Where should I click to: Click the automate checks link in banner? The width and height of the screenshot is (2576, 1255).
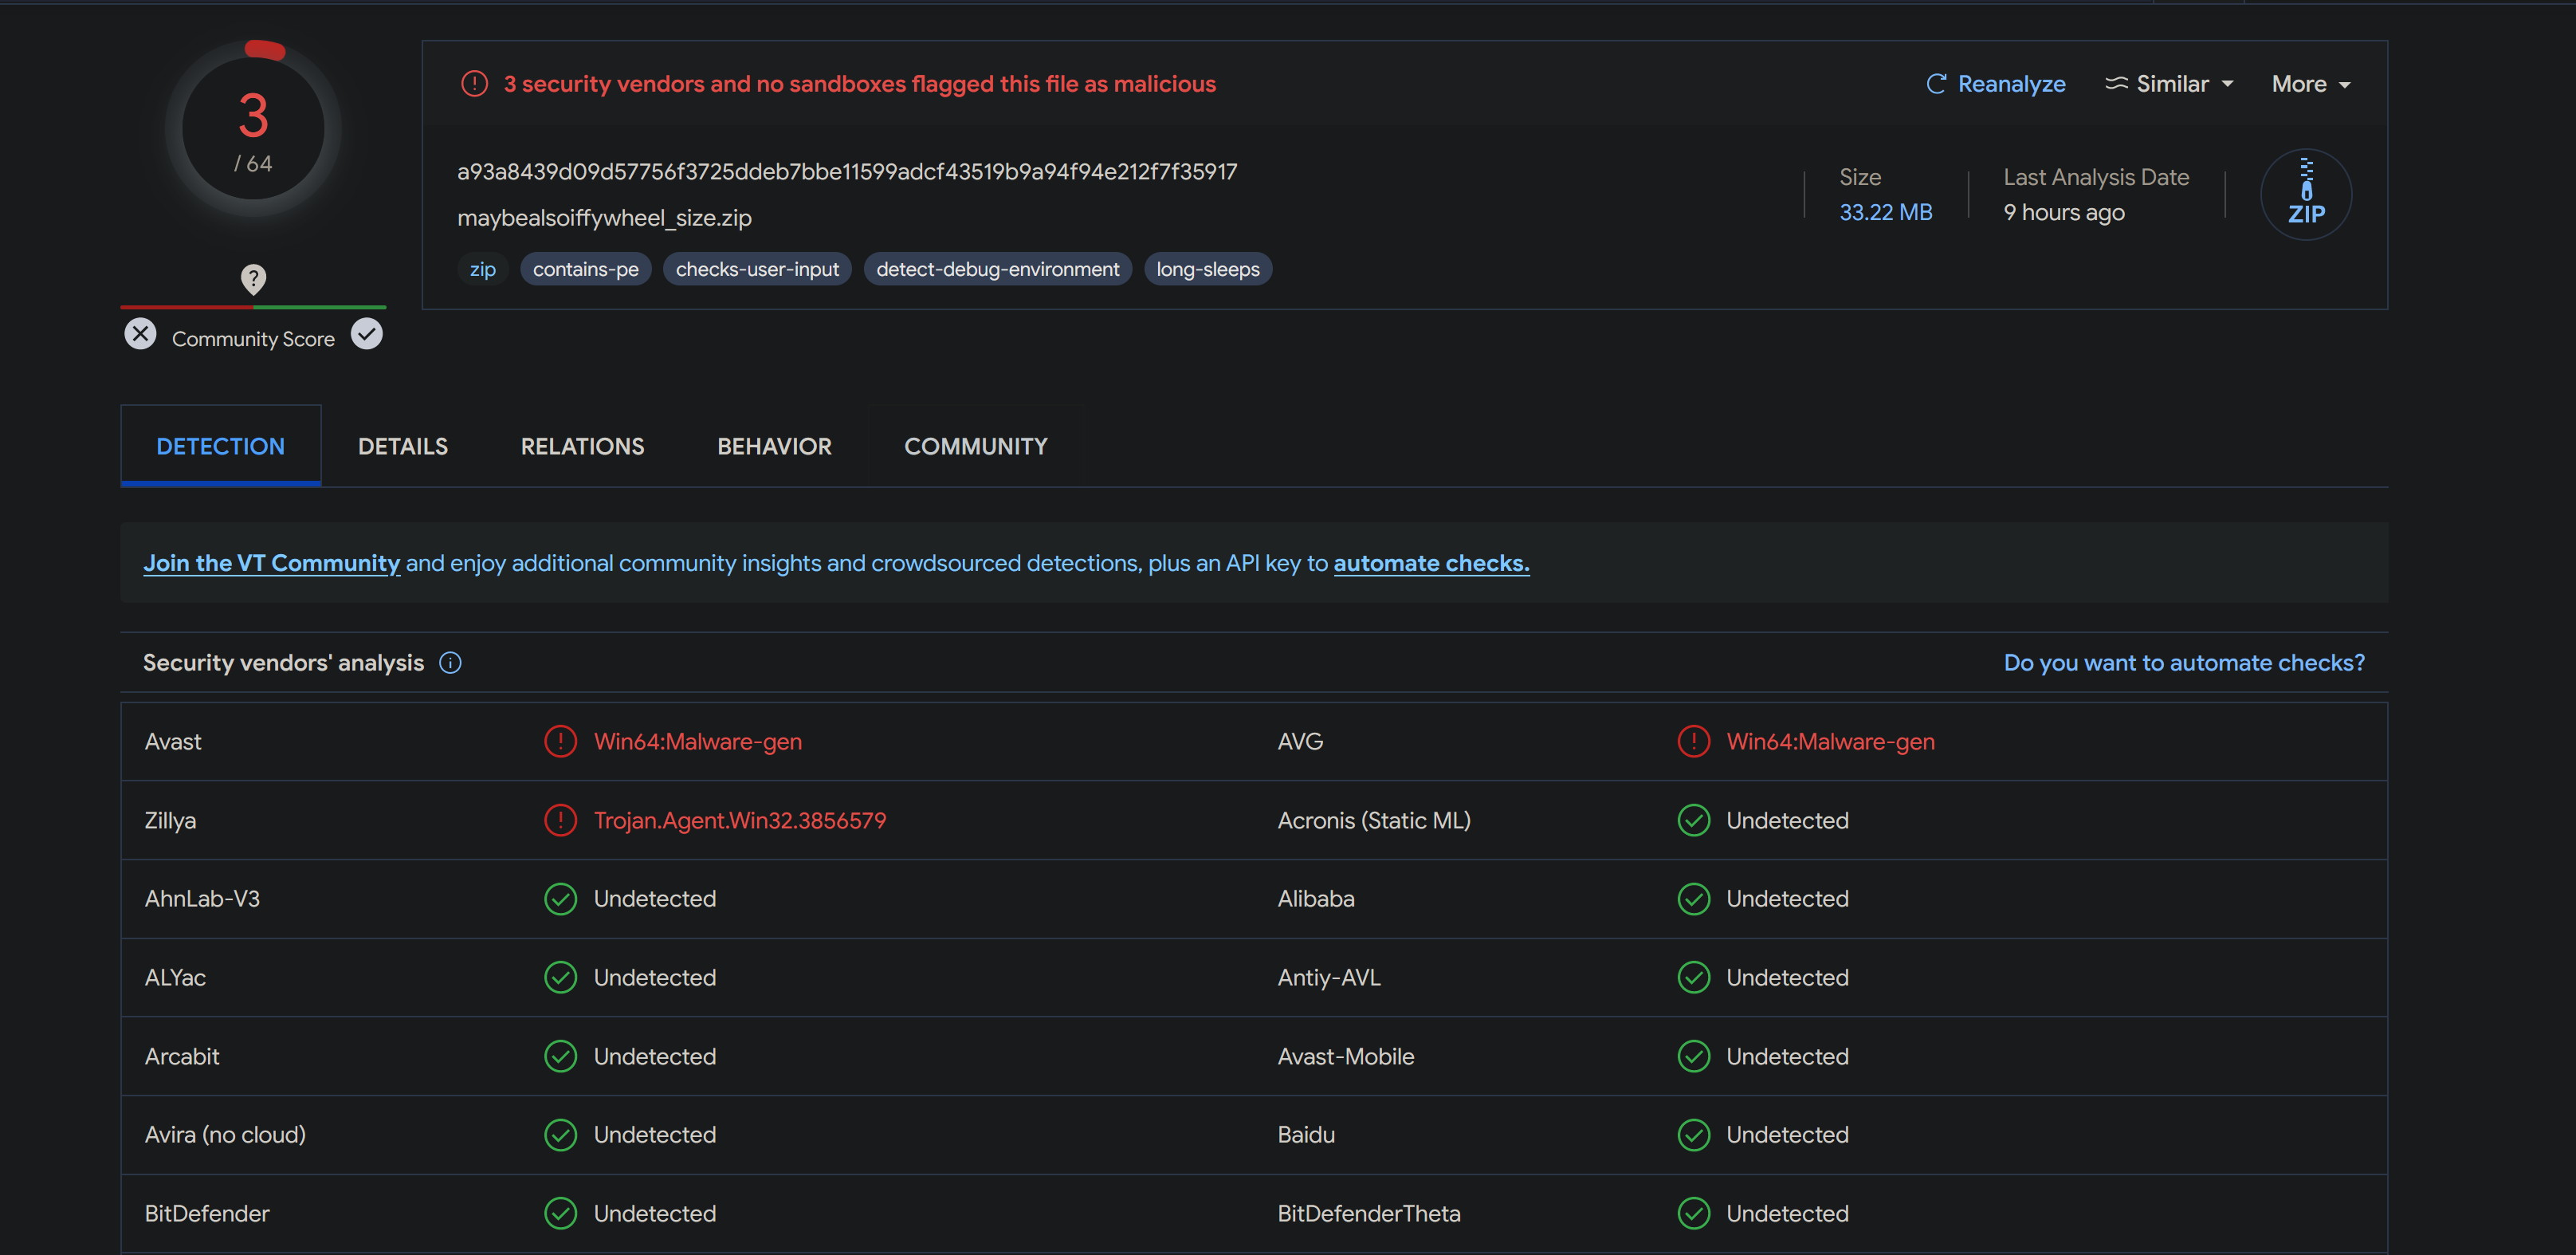(1430, 563)
